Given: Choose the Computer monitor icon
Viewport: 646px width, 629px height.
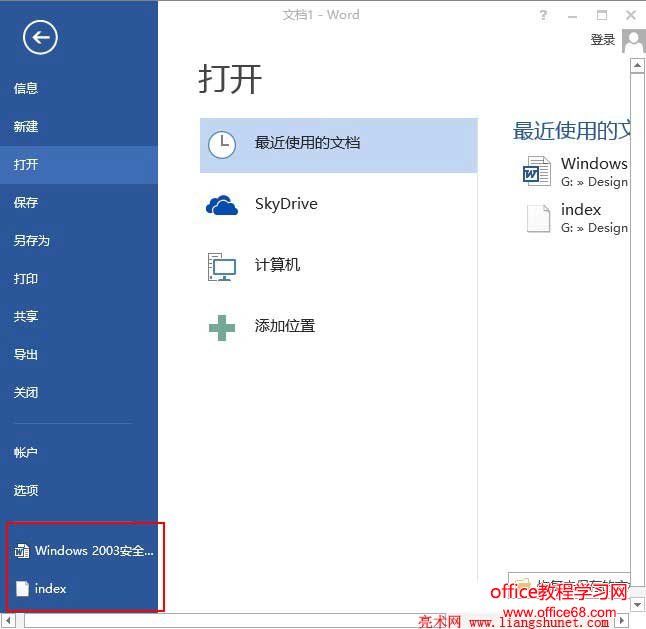Looking at the screenshot, I should [222, 267].
